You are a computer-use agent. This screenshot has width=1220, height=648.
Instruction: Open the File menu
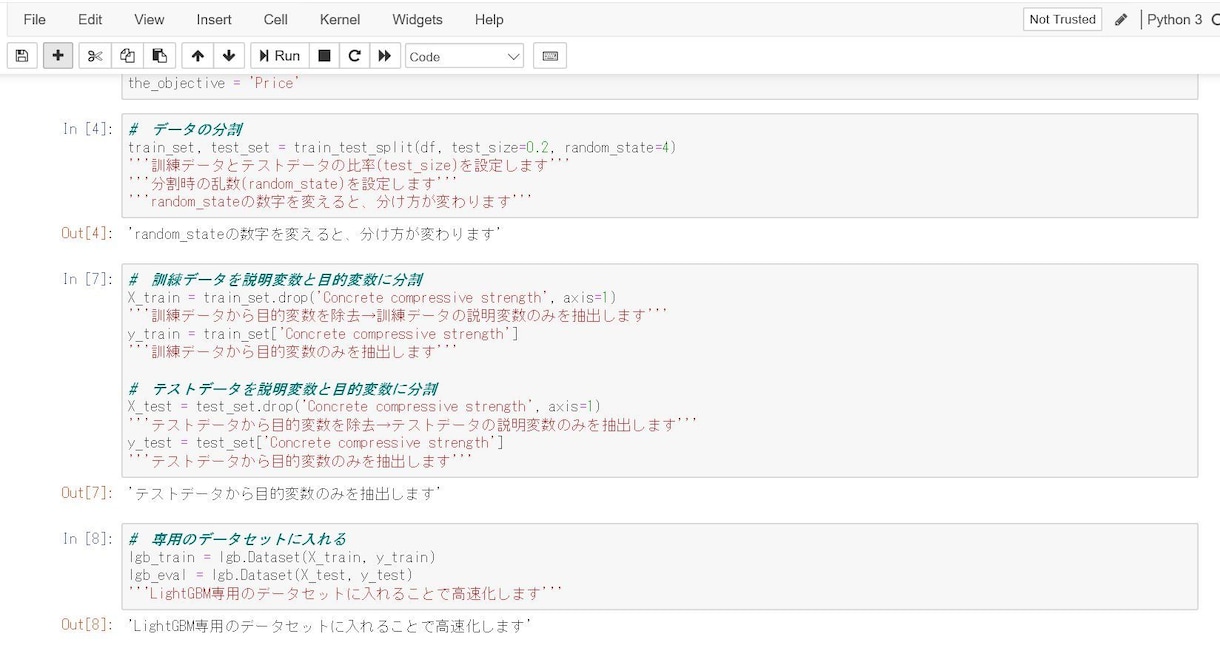pyautogui.click(x=34, y=19)
